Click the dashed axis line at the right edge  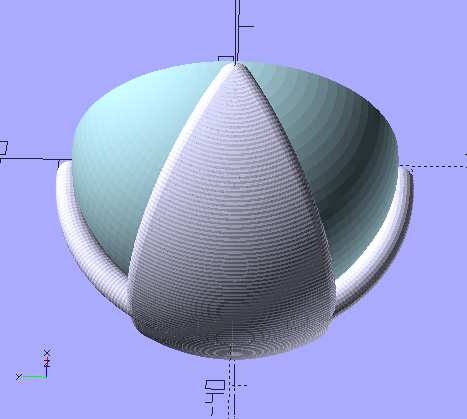433,166
